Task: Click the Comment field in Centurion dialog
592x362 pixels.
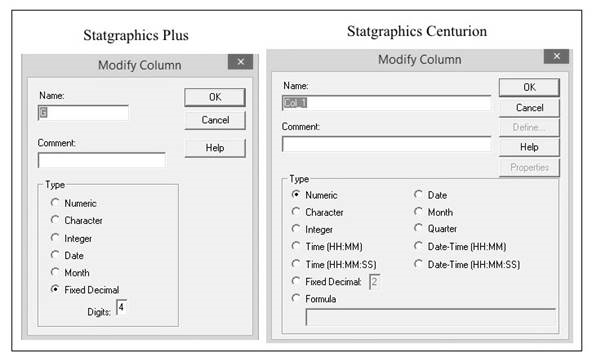Action: (x=387, y=144)
